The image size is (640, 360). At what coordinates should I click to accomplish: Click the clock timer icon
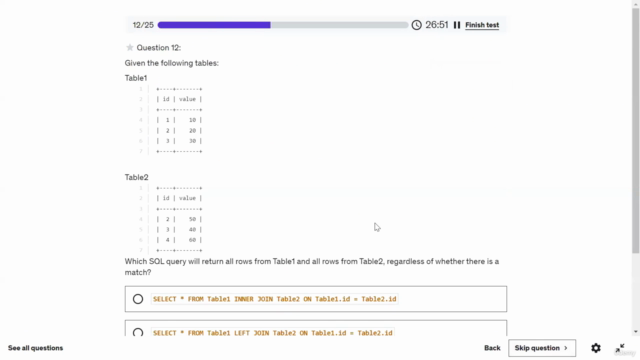click(x=416, y=25)
